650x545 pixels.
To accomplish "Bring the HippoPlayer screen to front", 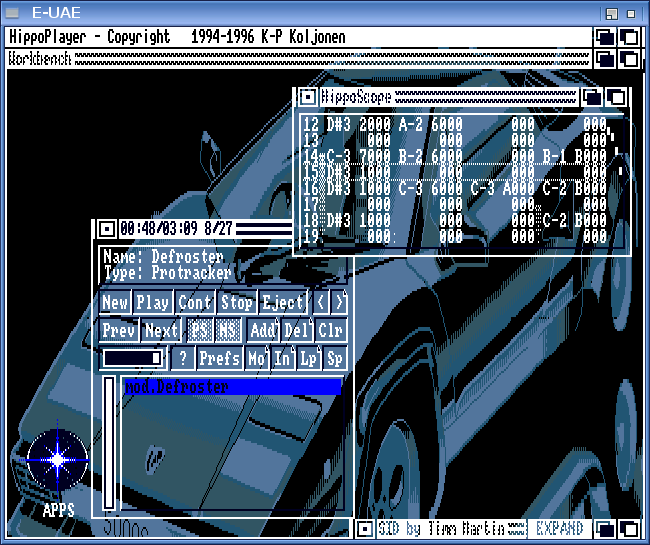I will [630, 37].
